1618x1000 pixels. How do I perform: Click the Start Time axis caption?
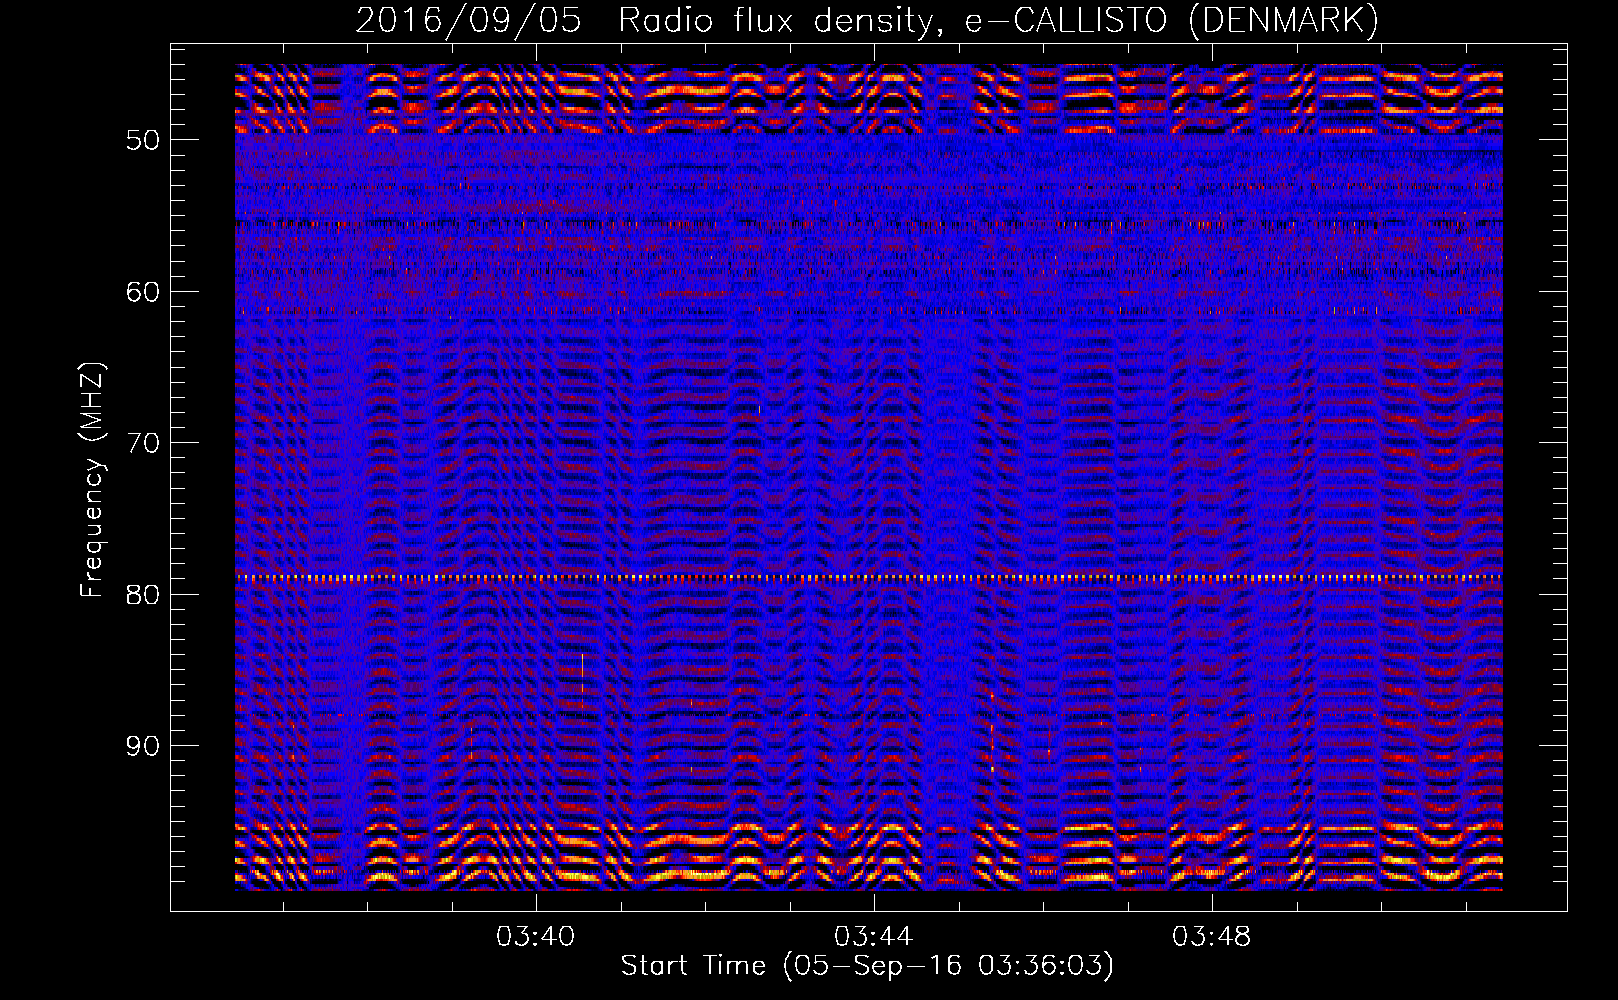point(867,966)
